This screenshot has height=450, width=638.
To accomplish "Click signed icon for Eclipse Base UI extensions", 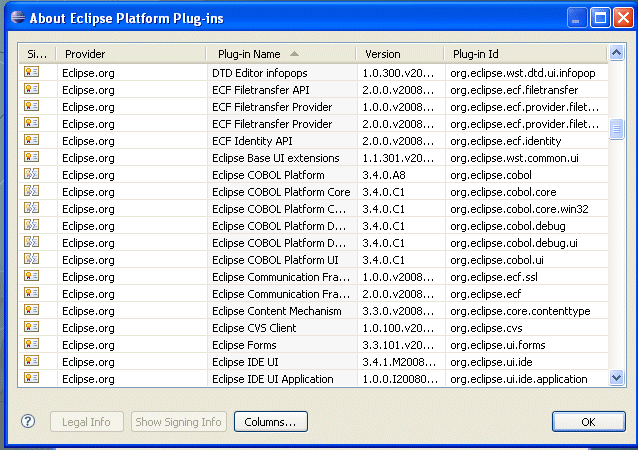I will (x=31, y=157).
